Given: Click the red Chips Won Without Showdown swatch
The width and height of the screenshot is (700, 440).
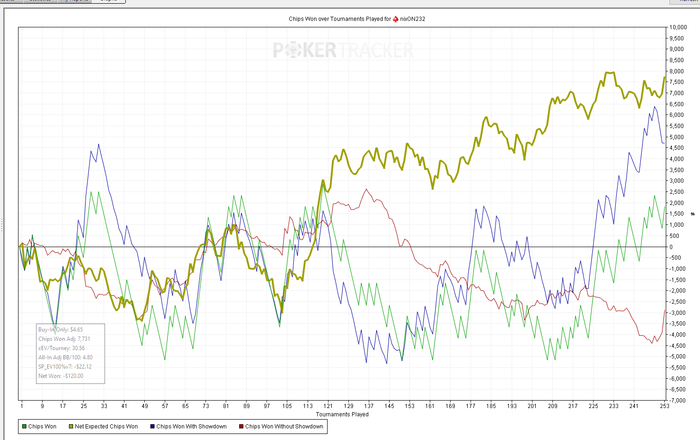Looking at the screenshot, I should pos(241,427).
